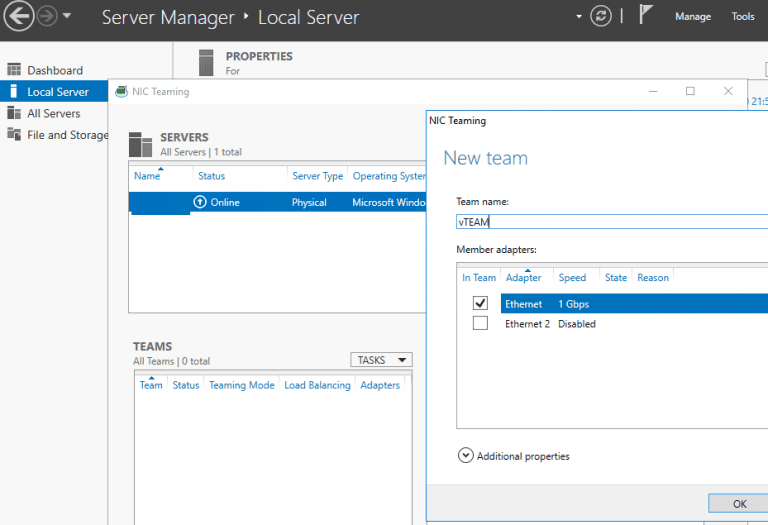
Task: Sort teams by Load Balancing column
Action: coord(317,385)
